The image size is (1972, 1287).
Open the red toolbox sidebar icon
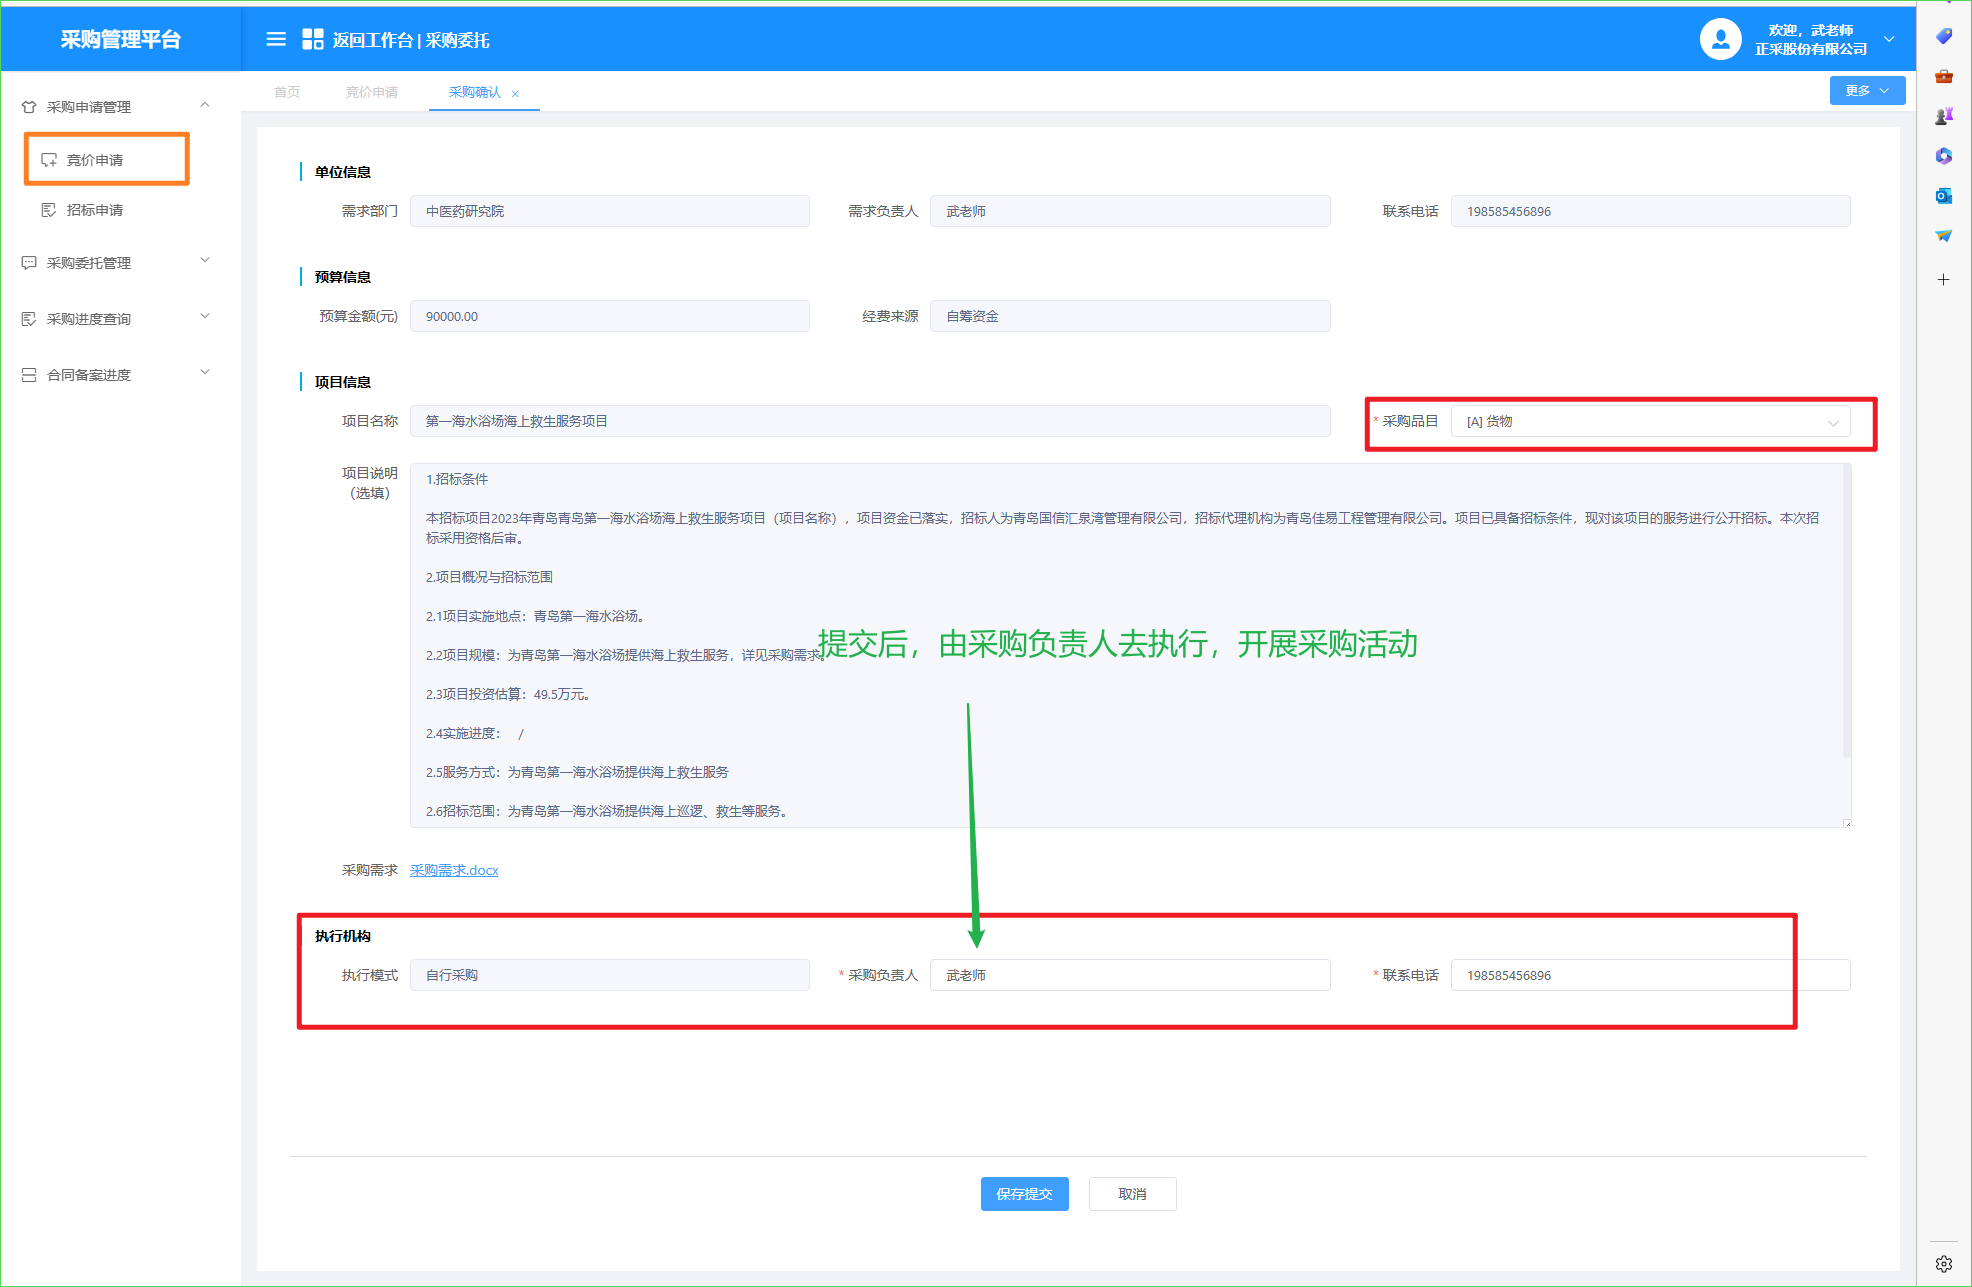click(x=1943, y=76)
